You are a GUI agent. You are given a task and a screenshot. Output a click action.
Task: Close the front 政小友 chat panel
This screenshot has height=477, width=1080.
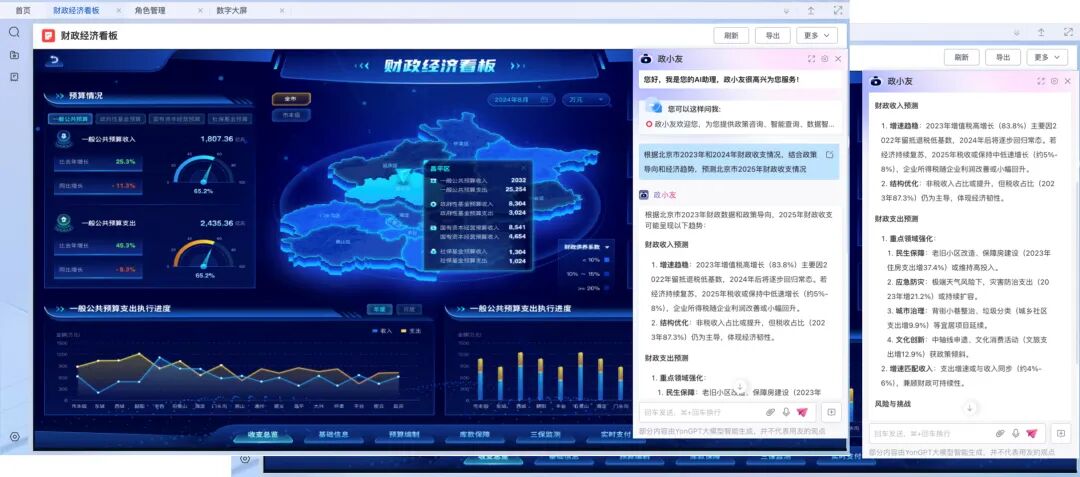pyautogui.click(x=838, y=59)
